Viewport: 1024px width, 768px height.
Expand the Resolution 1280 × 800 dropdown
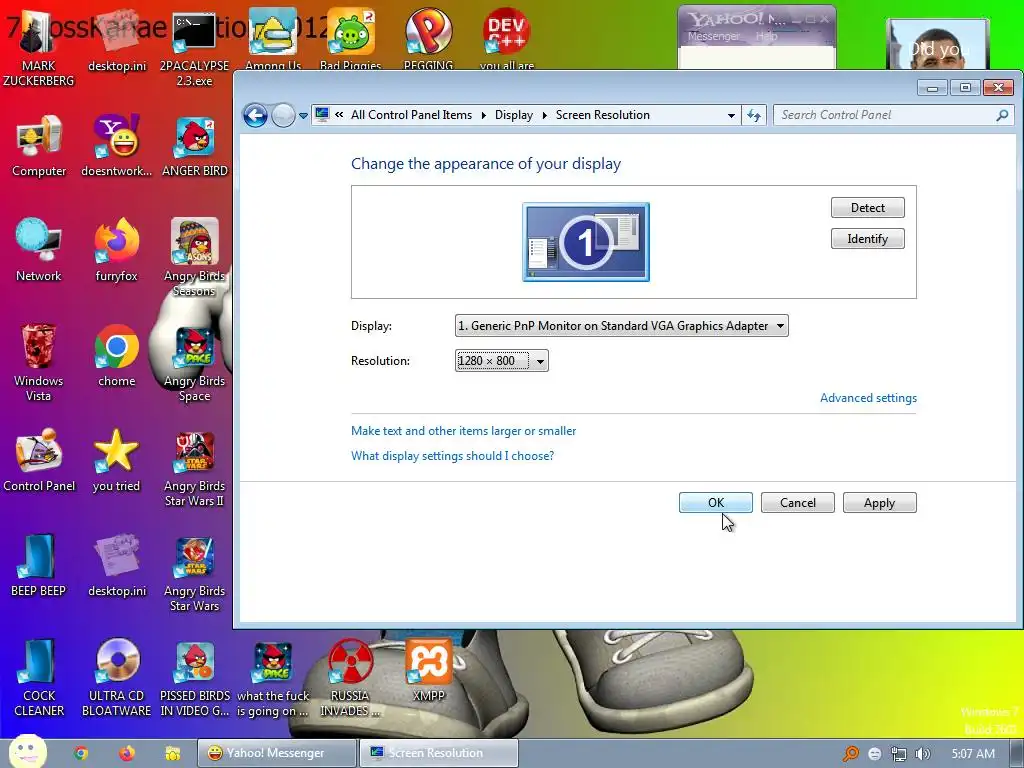tap(501, 360)
